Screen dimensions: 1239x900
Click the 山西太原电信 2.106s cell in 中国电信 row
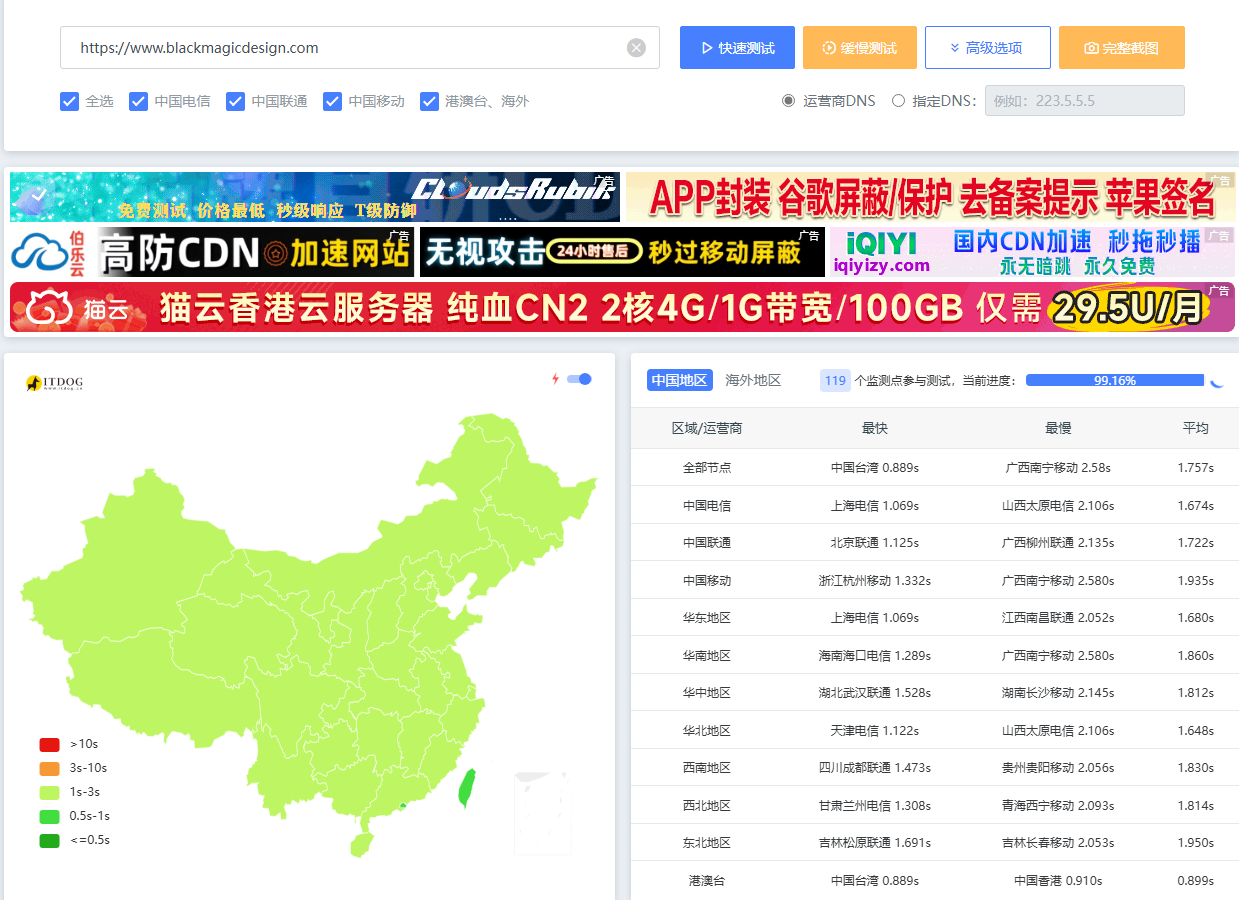pos(1058,506)
